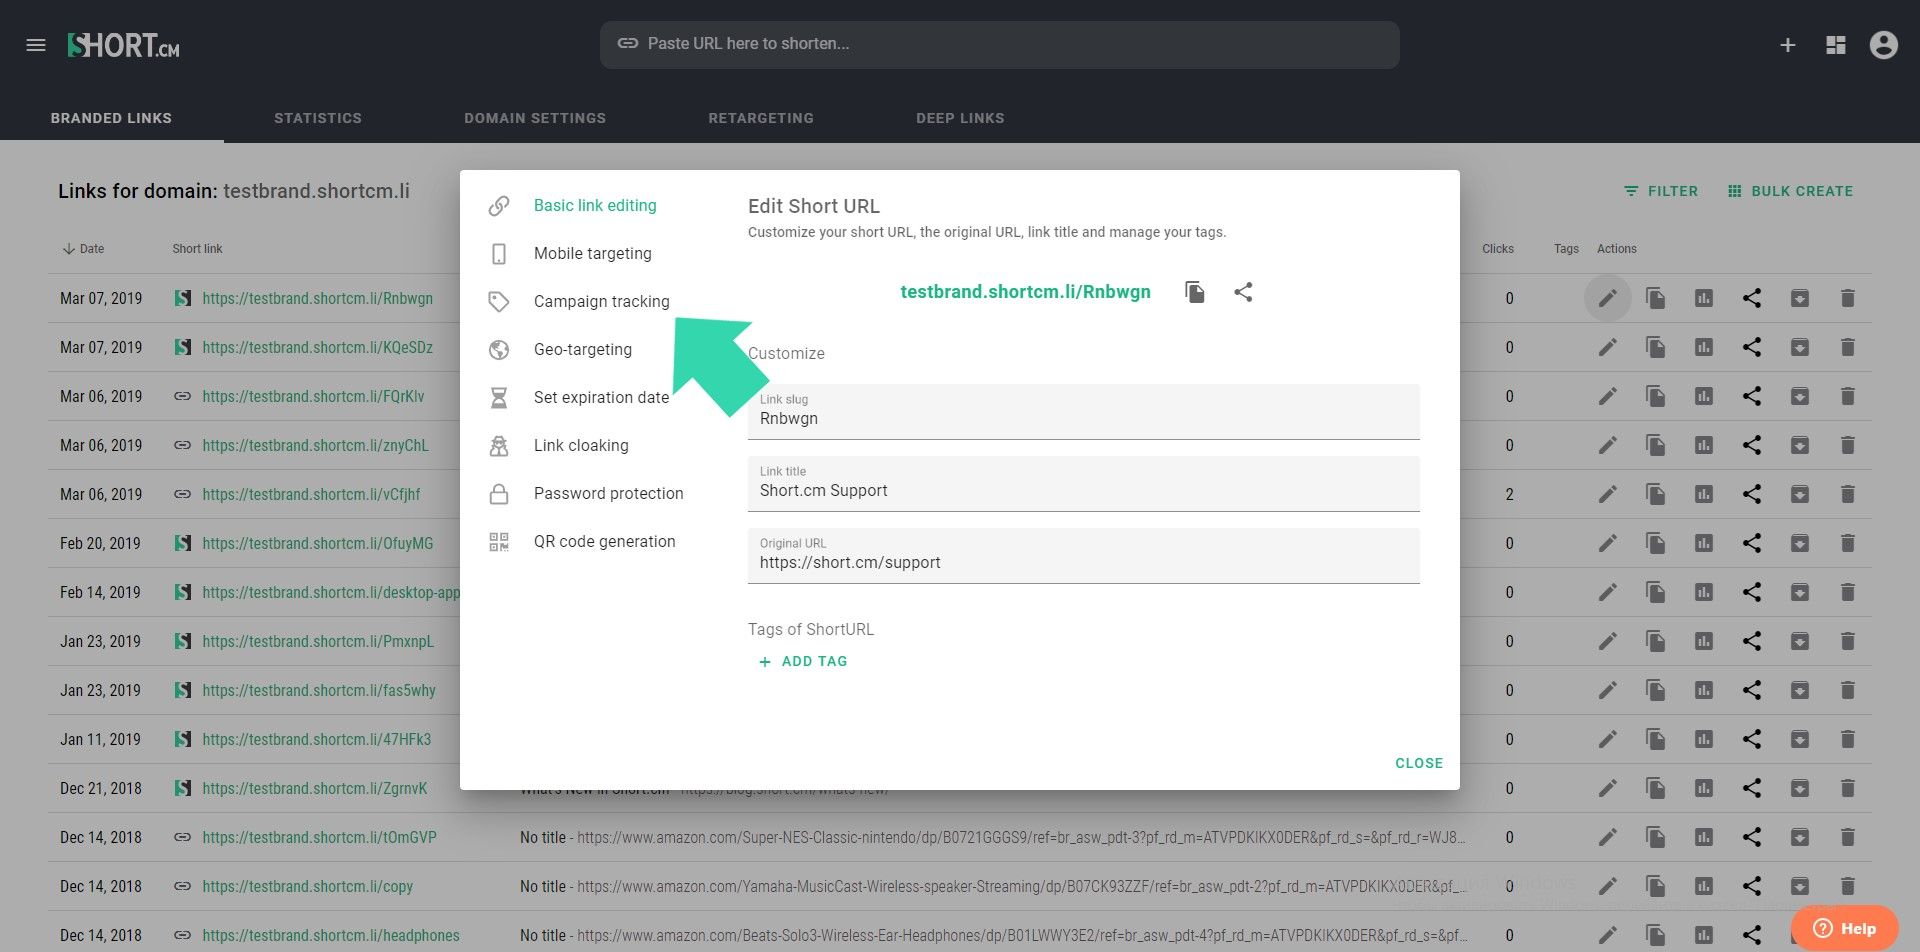1920x952 pixels.
Task: Switch to the Branded Links tab
Action: pyautogui.click(x=111, y=118)
